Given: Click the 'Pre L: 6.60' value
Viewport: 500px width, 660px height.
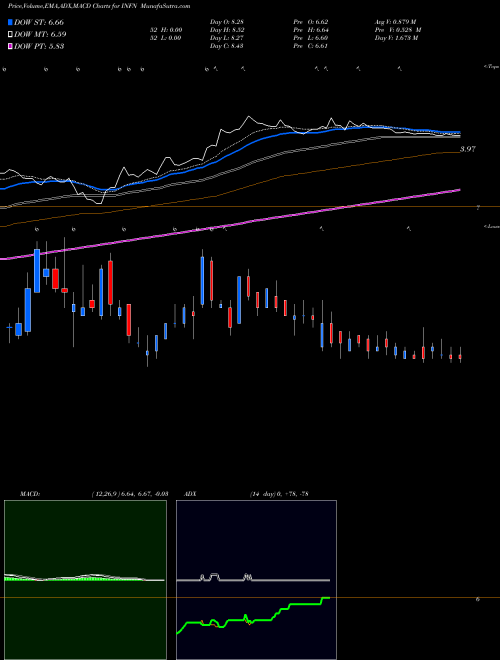Looking at the screenshot, I should pos(311,38).
